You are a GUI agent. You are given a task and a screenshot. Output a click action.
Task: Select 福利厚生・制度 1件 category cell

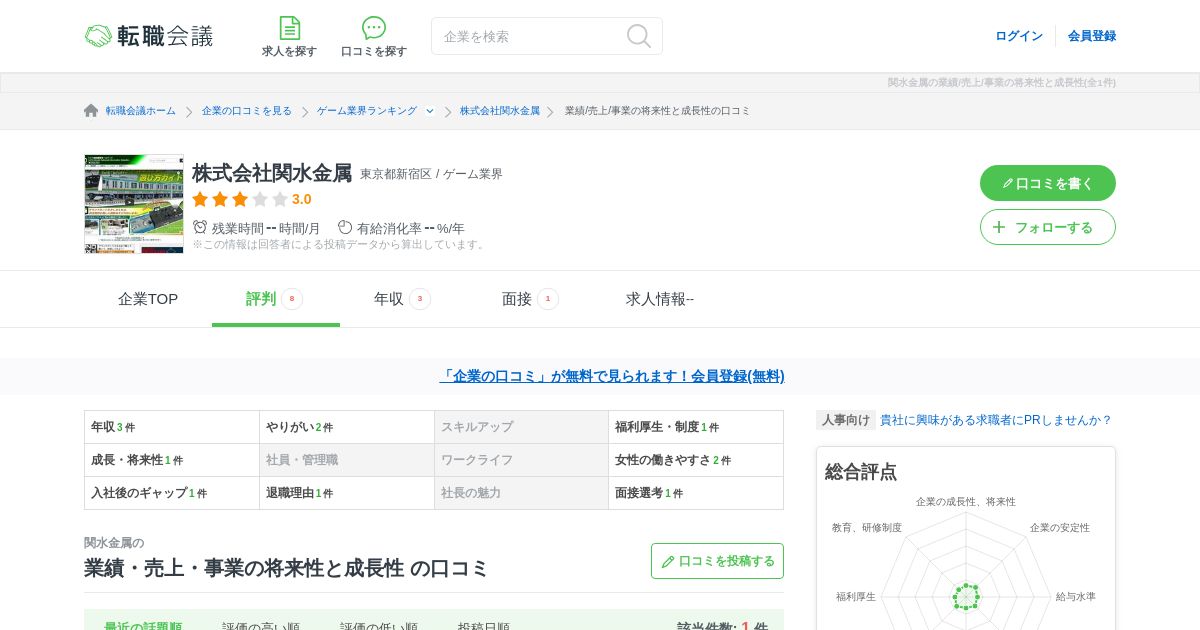tap(696, 427)
